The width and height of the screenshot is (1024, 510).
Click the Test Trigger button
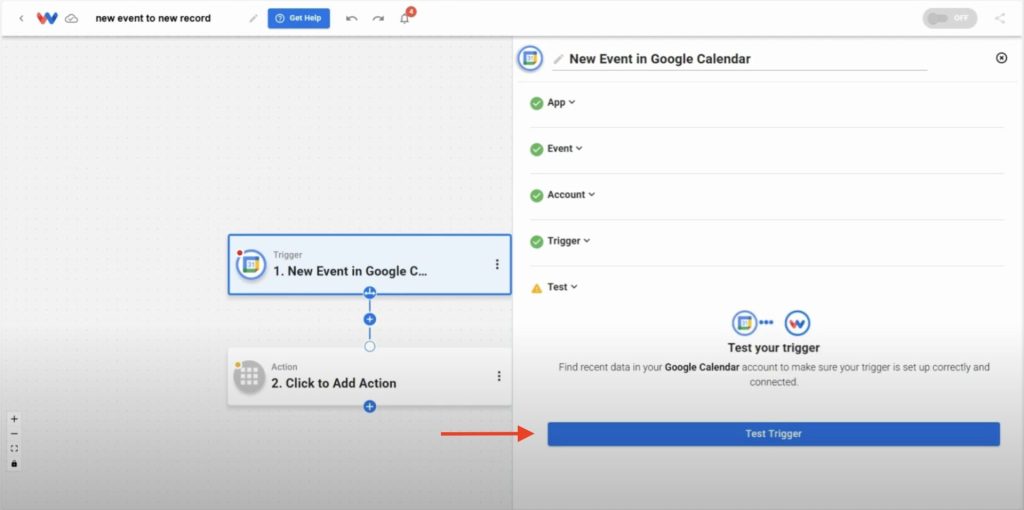[773, 434]
